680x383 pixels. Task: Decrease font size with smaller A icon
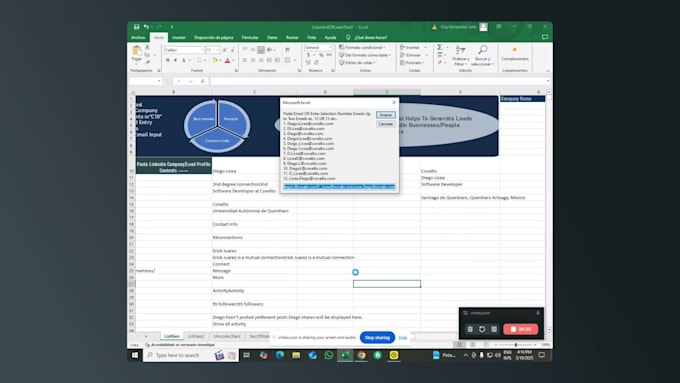[x=233, y=50]
